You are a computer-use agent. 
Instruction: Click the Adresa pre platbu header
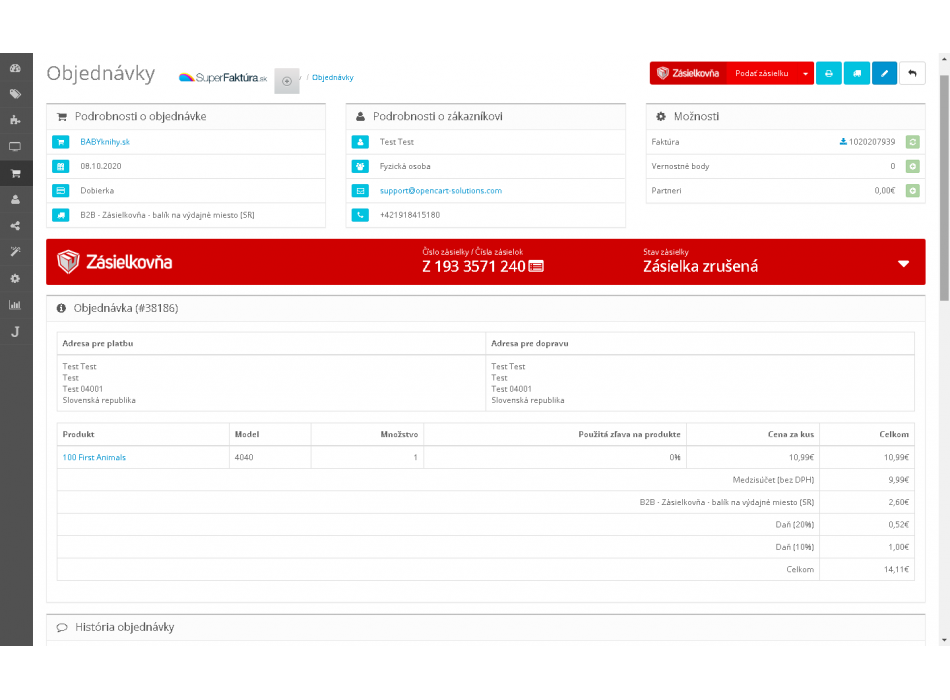[x=98, y=343]
